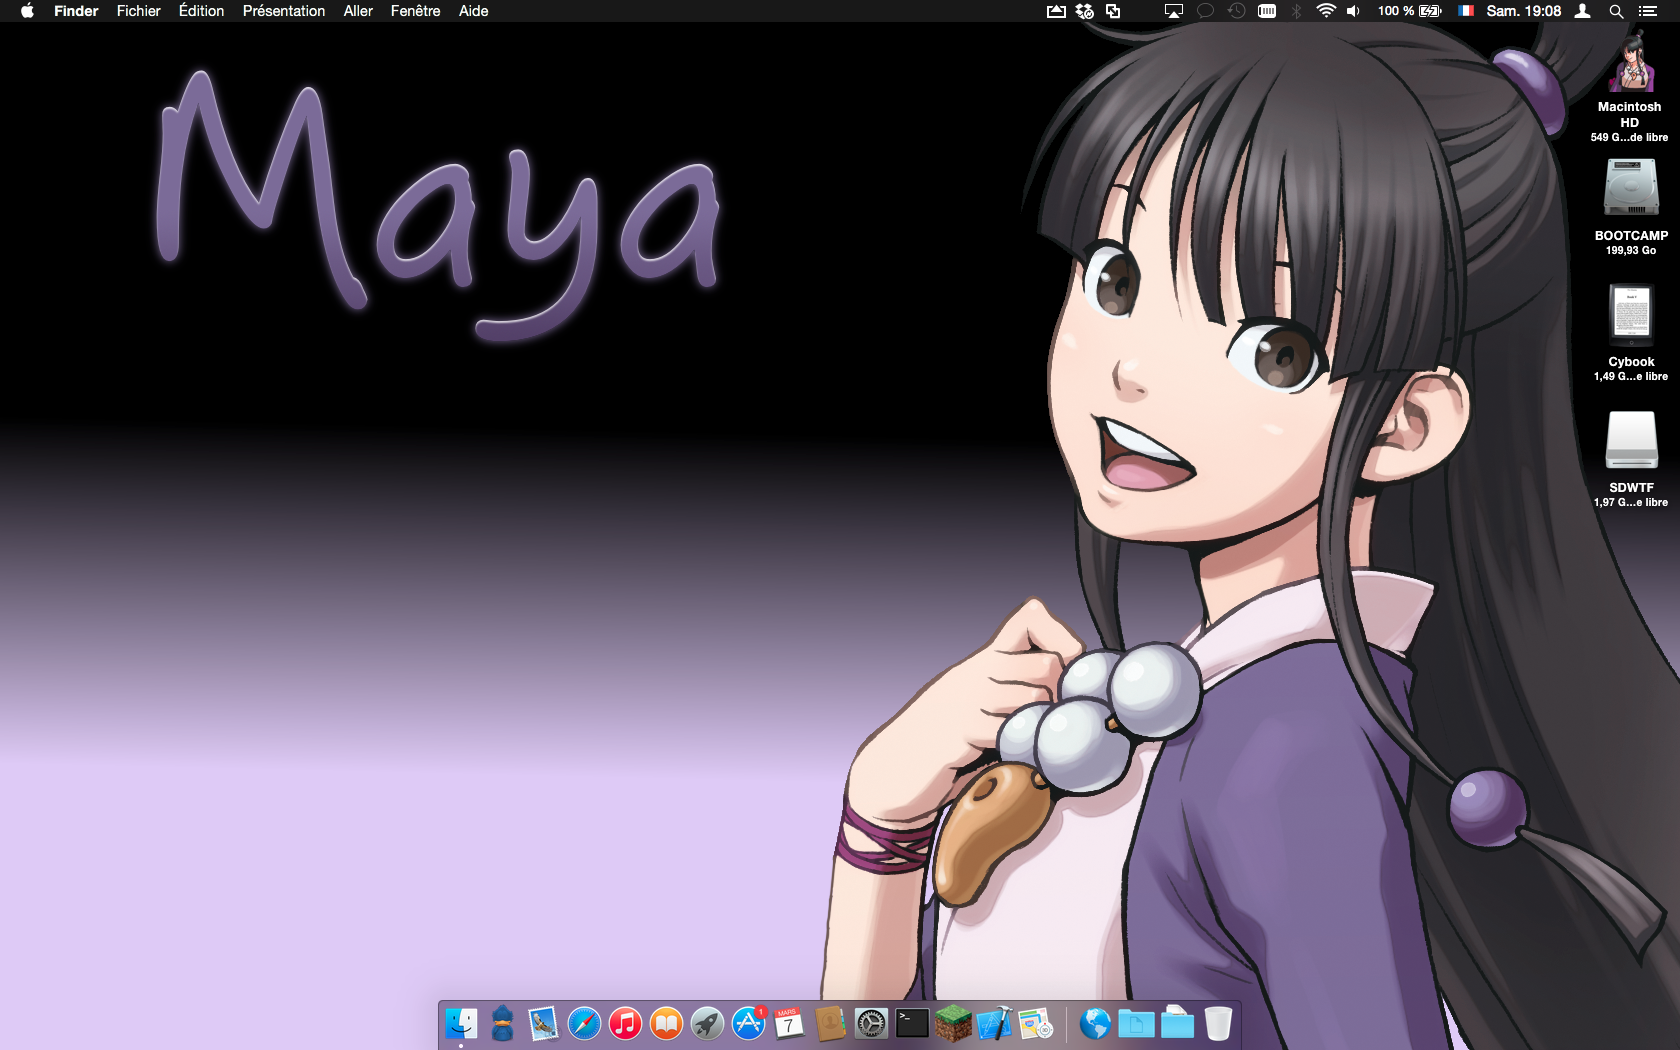Open Notification Center list icon
The width and height of the screenshot is (1680, 1050).
tap(1648, 11)
